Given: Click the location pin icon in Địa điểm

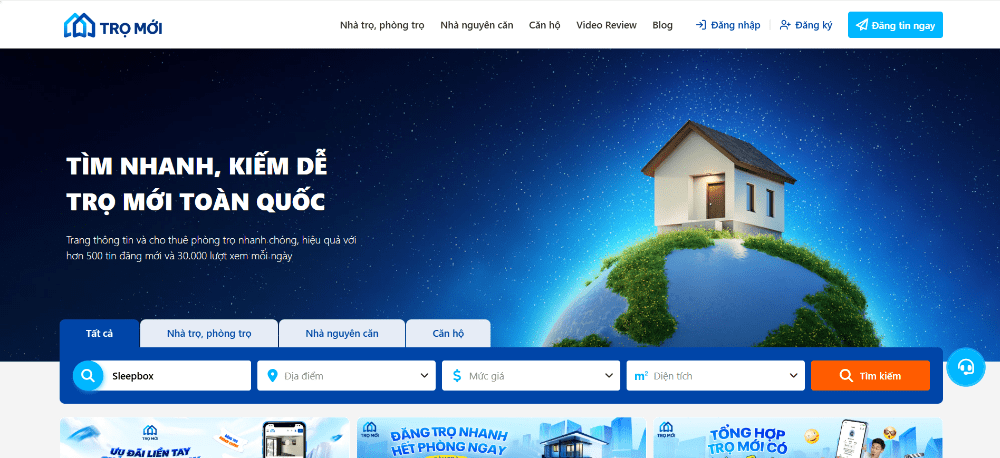Looking at the screenshot, I should coord(273,376).
